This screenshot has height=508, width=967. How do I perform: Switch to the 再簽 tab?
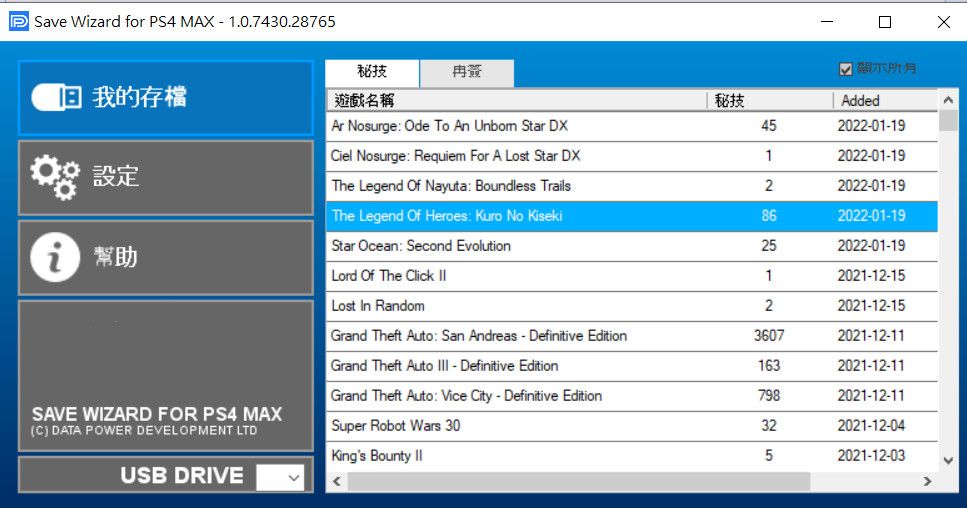(x=467, y=73)
